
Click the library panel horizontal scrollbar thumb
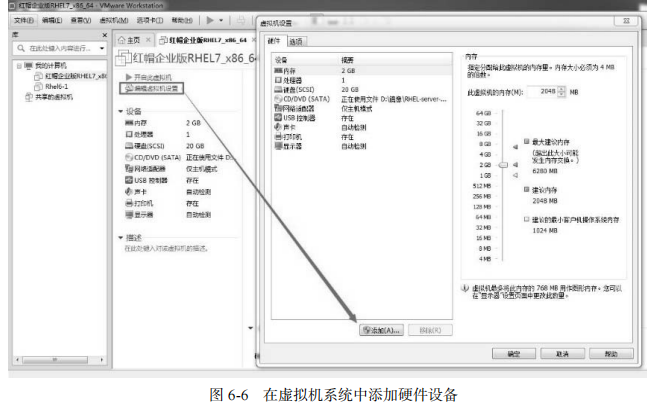tap(55, 360)
